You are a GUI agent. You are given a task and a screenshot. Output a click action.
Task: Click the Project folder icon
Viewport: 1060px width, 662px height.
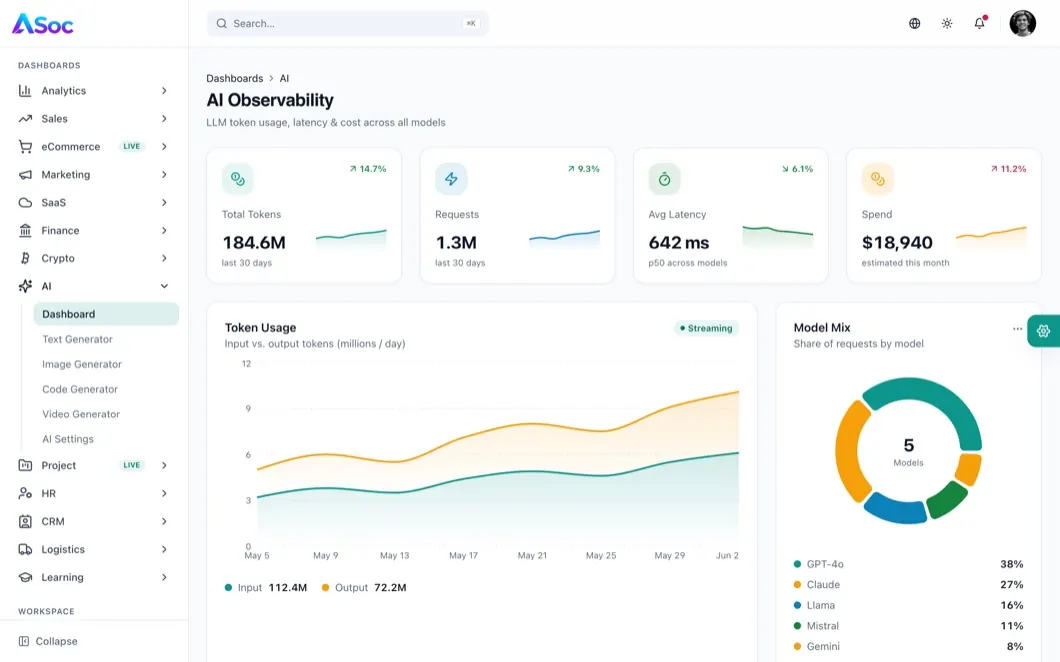pos(25,465)
